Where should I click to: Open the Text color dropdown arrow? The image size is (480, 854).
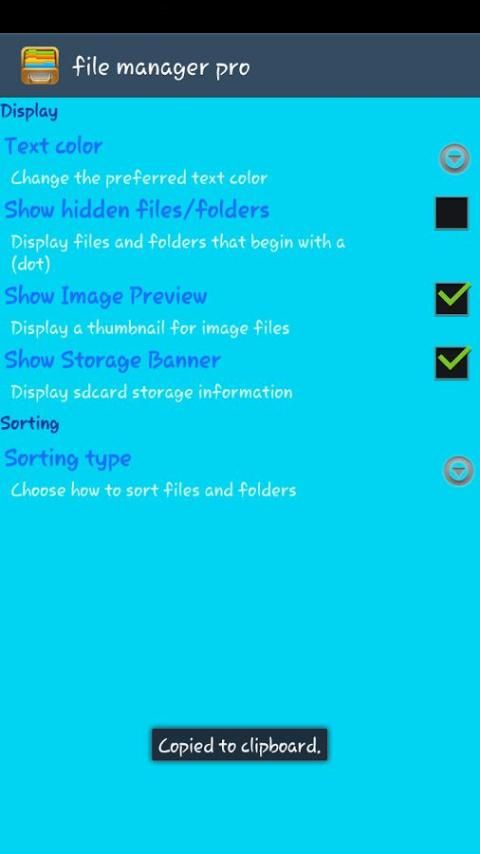point(454,158)
